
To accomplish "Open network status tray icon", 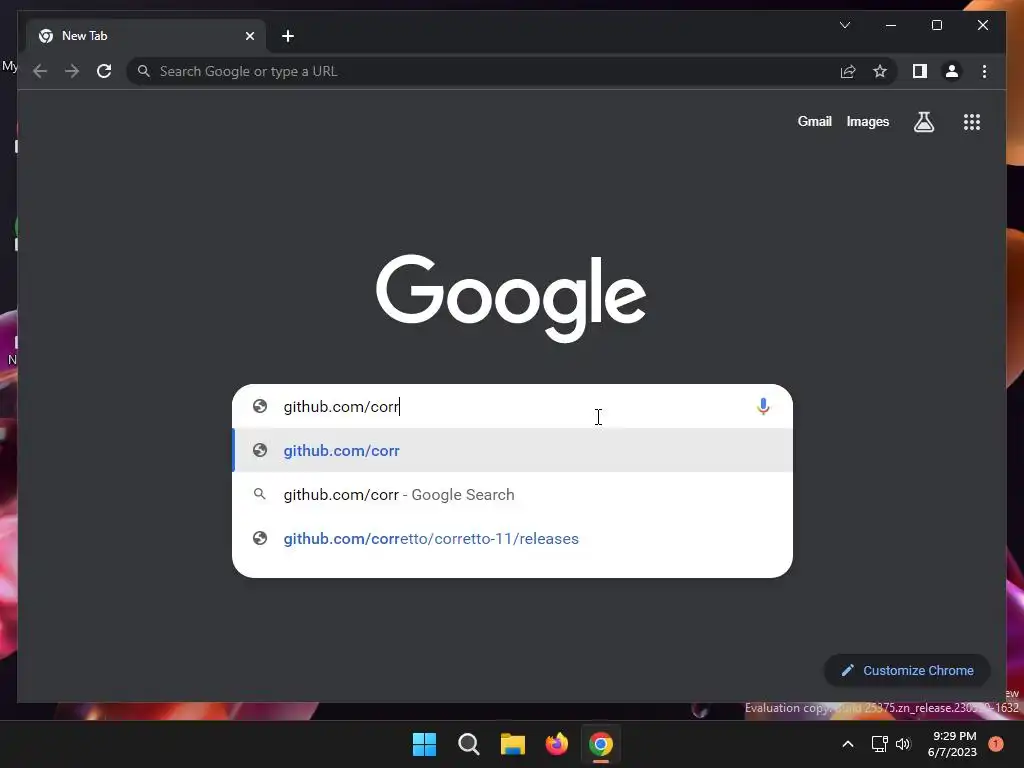I will coord(879,744).
